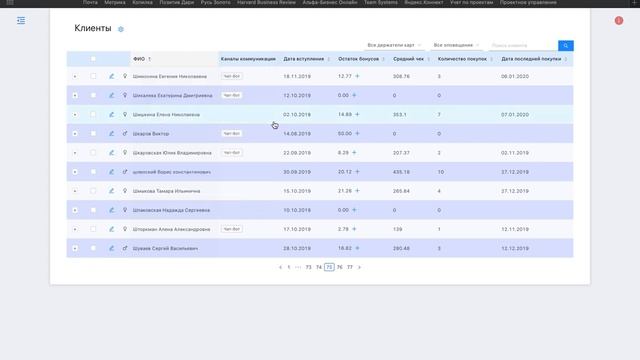Click pencil icon in the 30.09.2019 row
Image resolution: width=640 pixels, height=360 pixels.
click(111, 172)
